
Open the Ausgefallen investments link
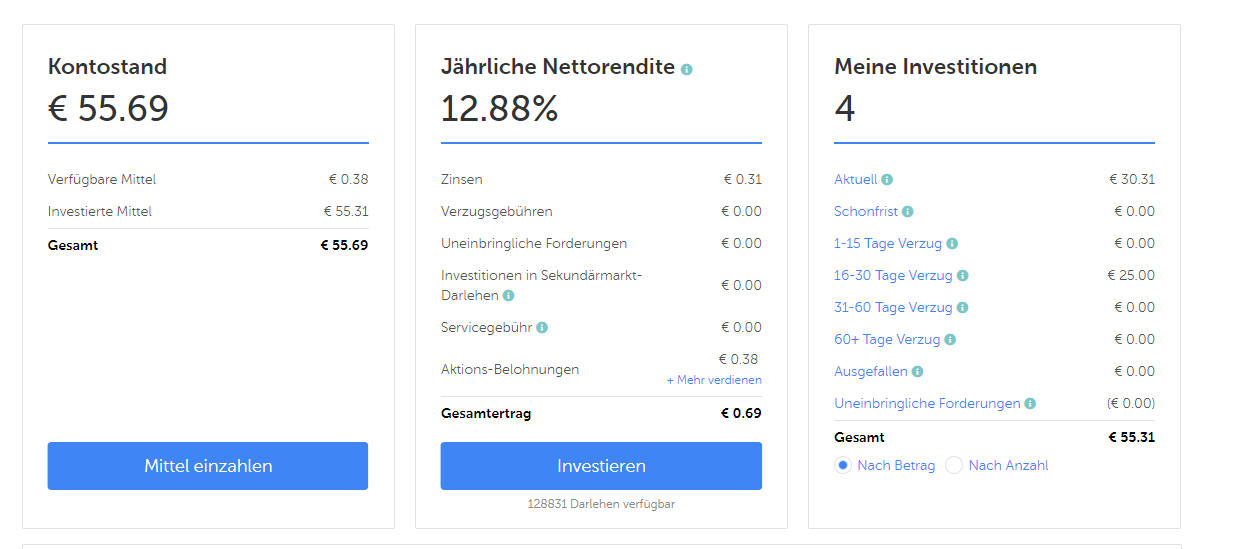tap(871, 372)
